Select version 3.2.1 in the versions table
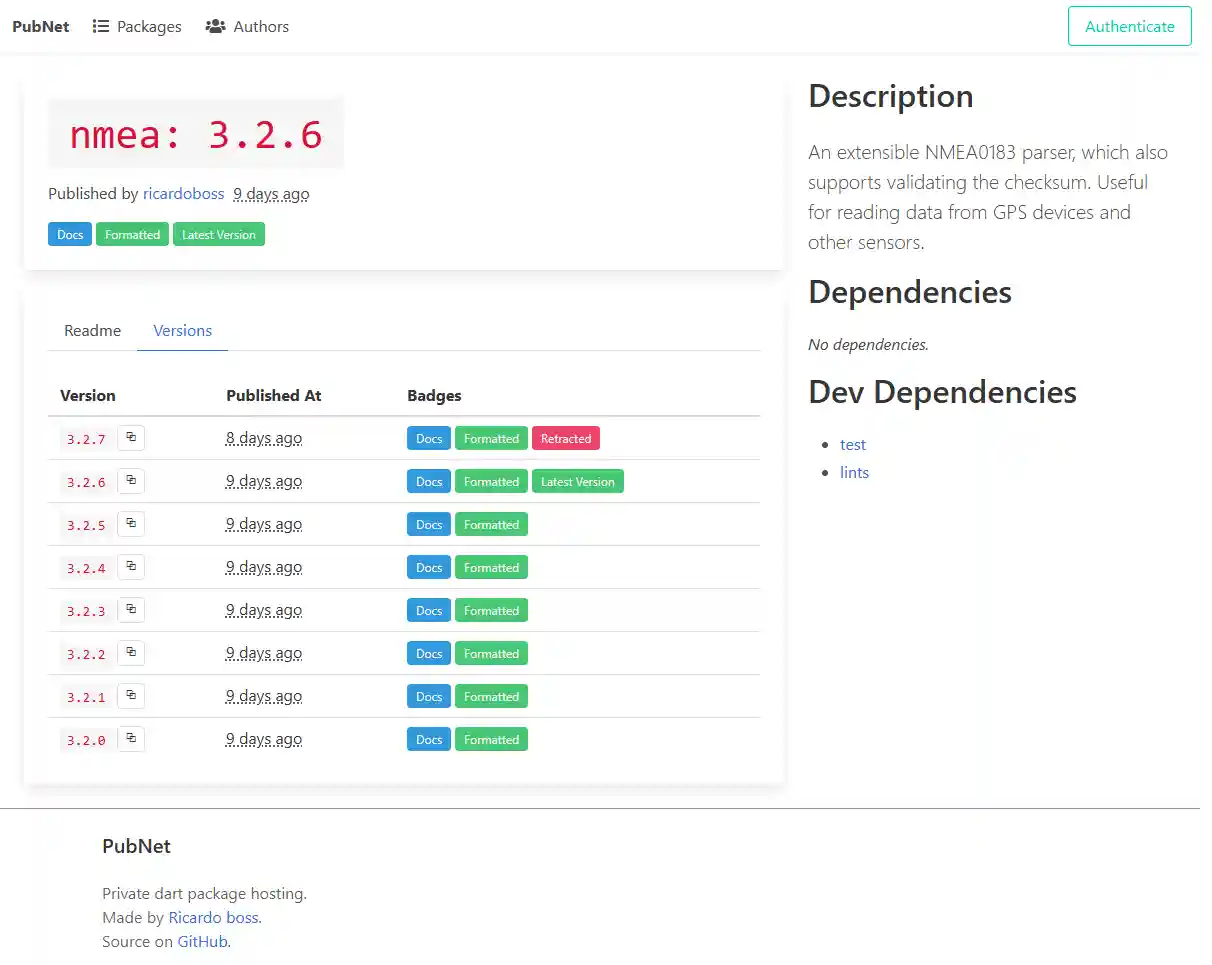This screenshot has width=1212, height=965. [x=86, y=695]
